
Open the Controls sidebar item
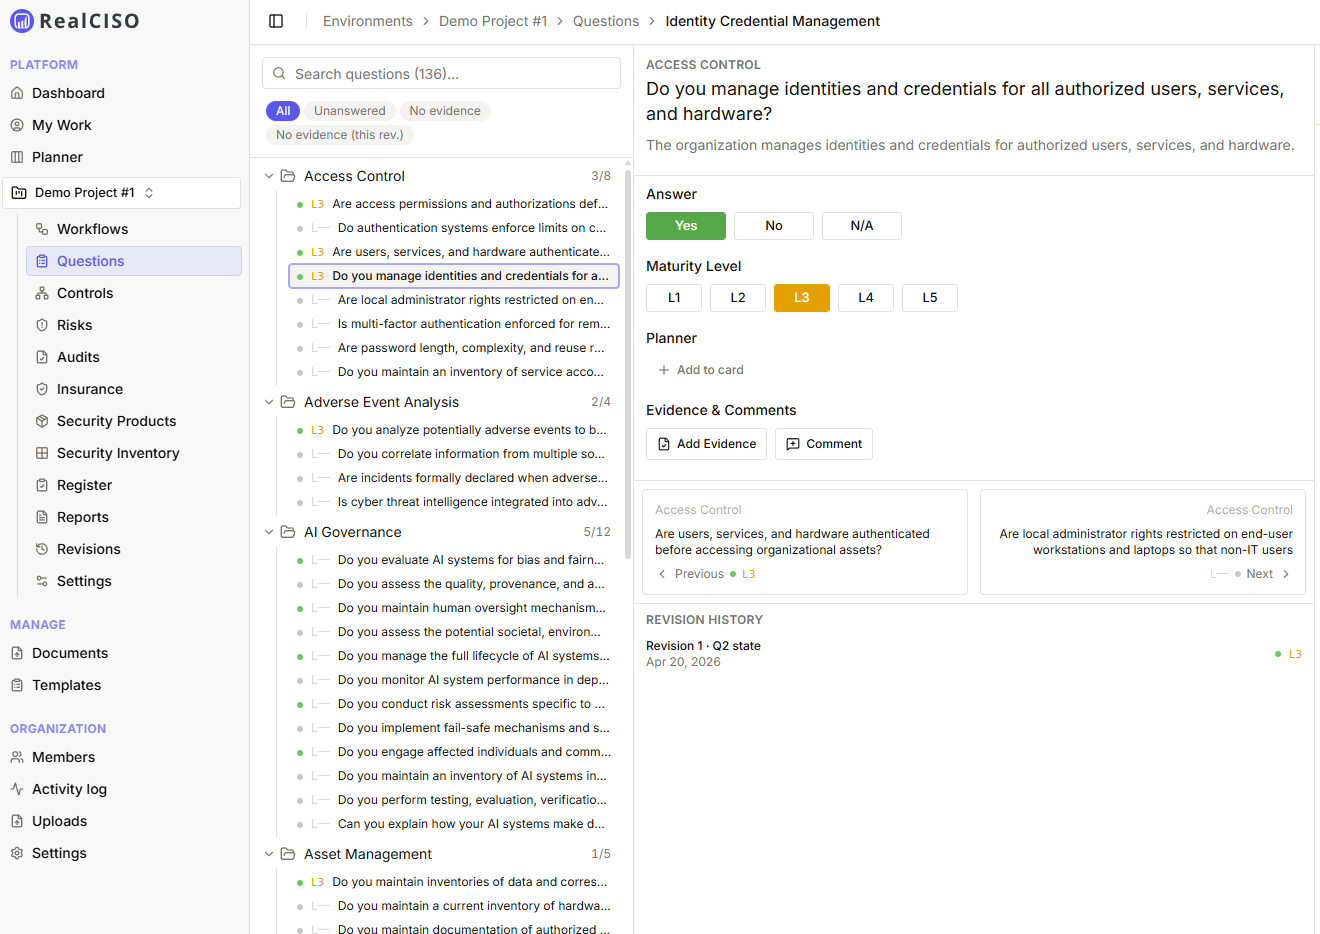click(x=134, y=293)
